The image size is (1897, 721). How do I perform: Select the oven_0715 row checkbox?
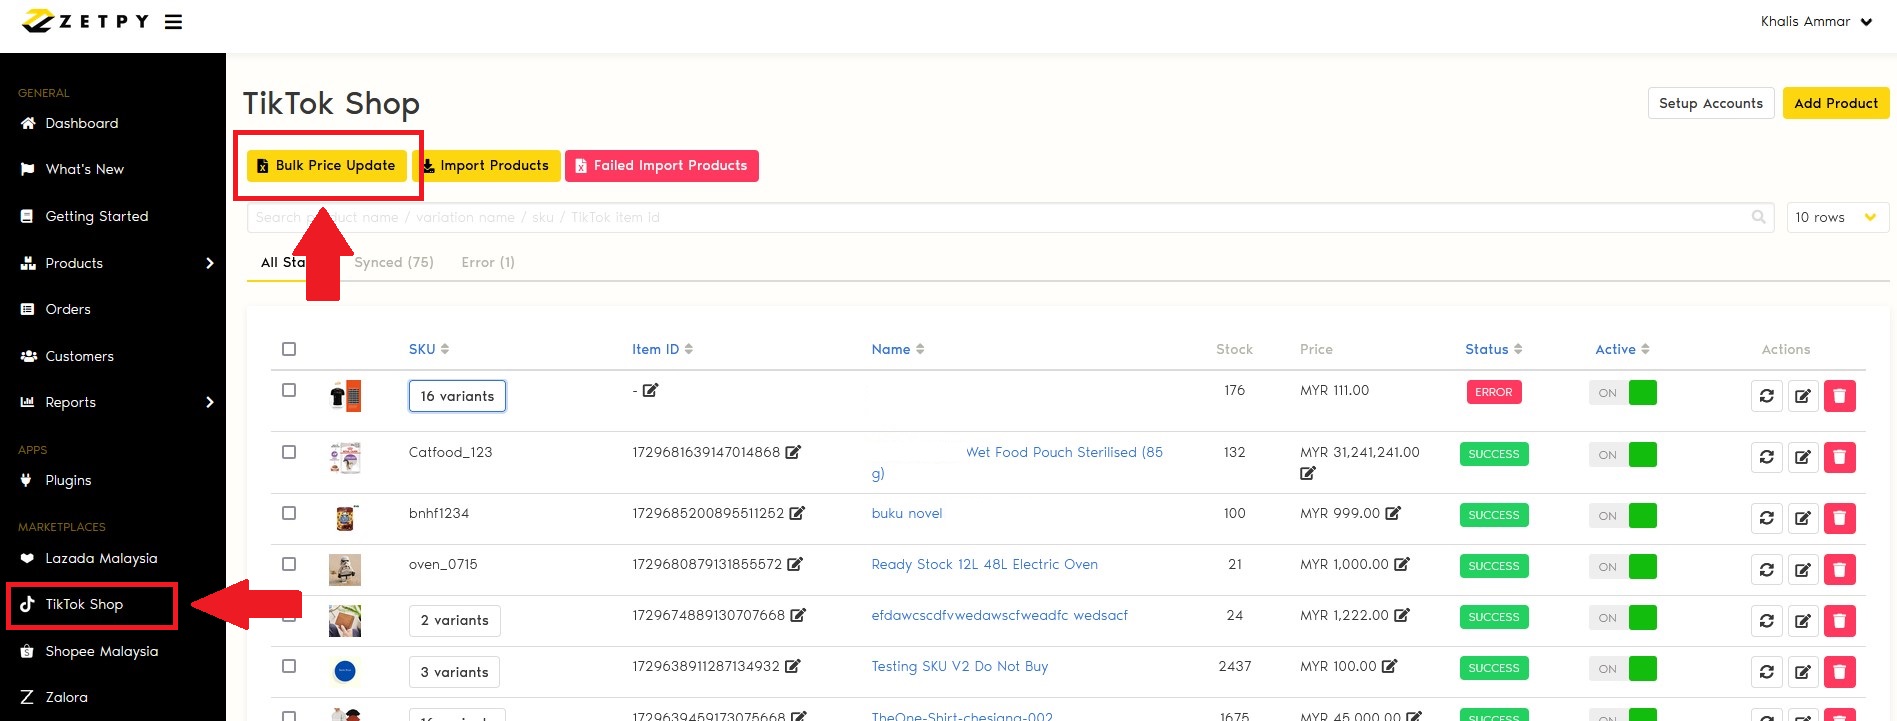289,564
